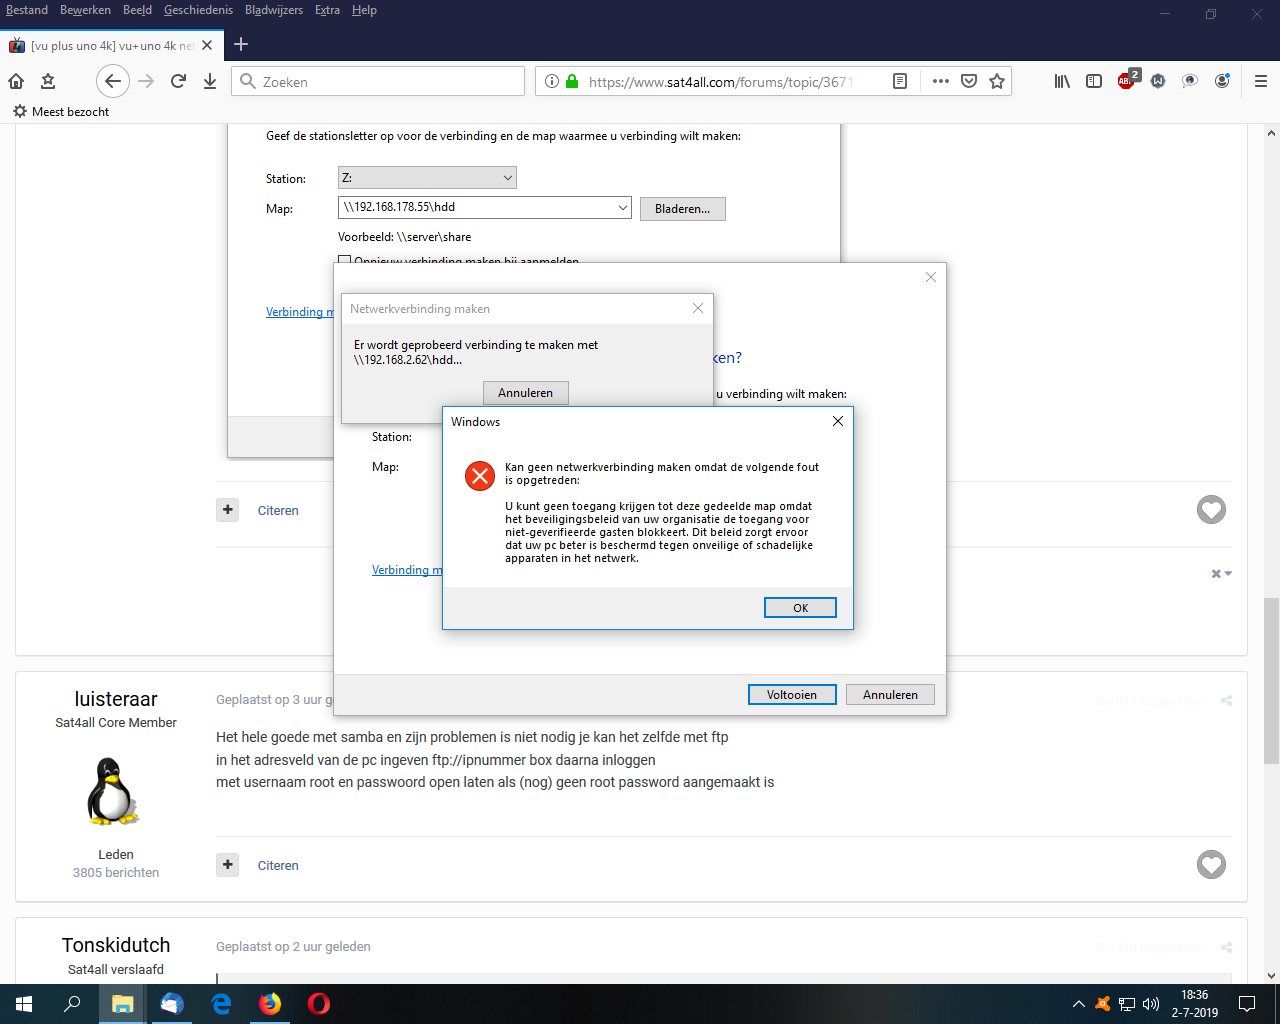Click the page vertical scrollbar thumb
Screen dimensions: 1280x1024
click(x=1271, y=680)
